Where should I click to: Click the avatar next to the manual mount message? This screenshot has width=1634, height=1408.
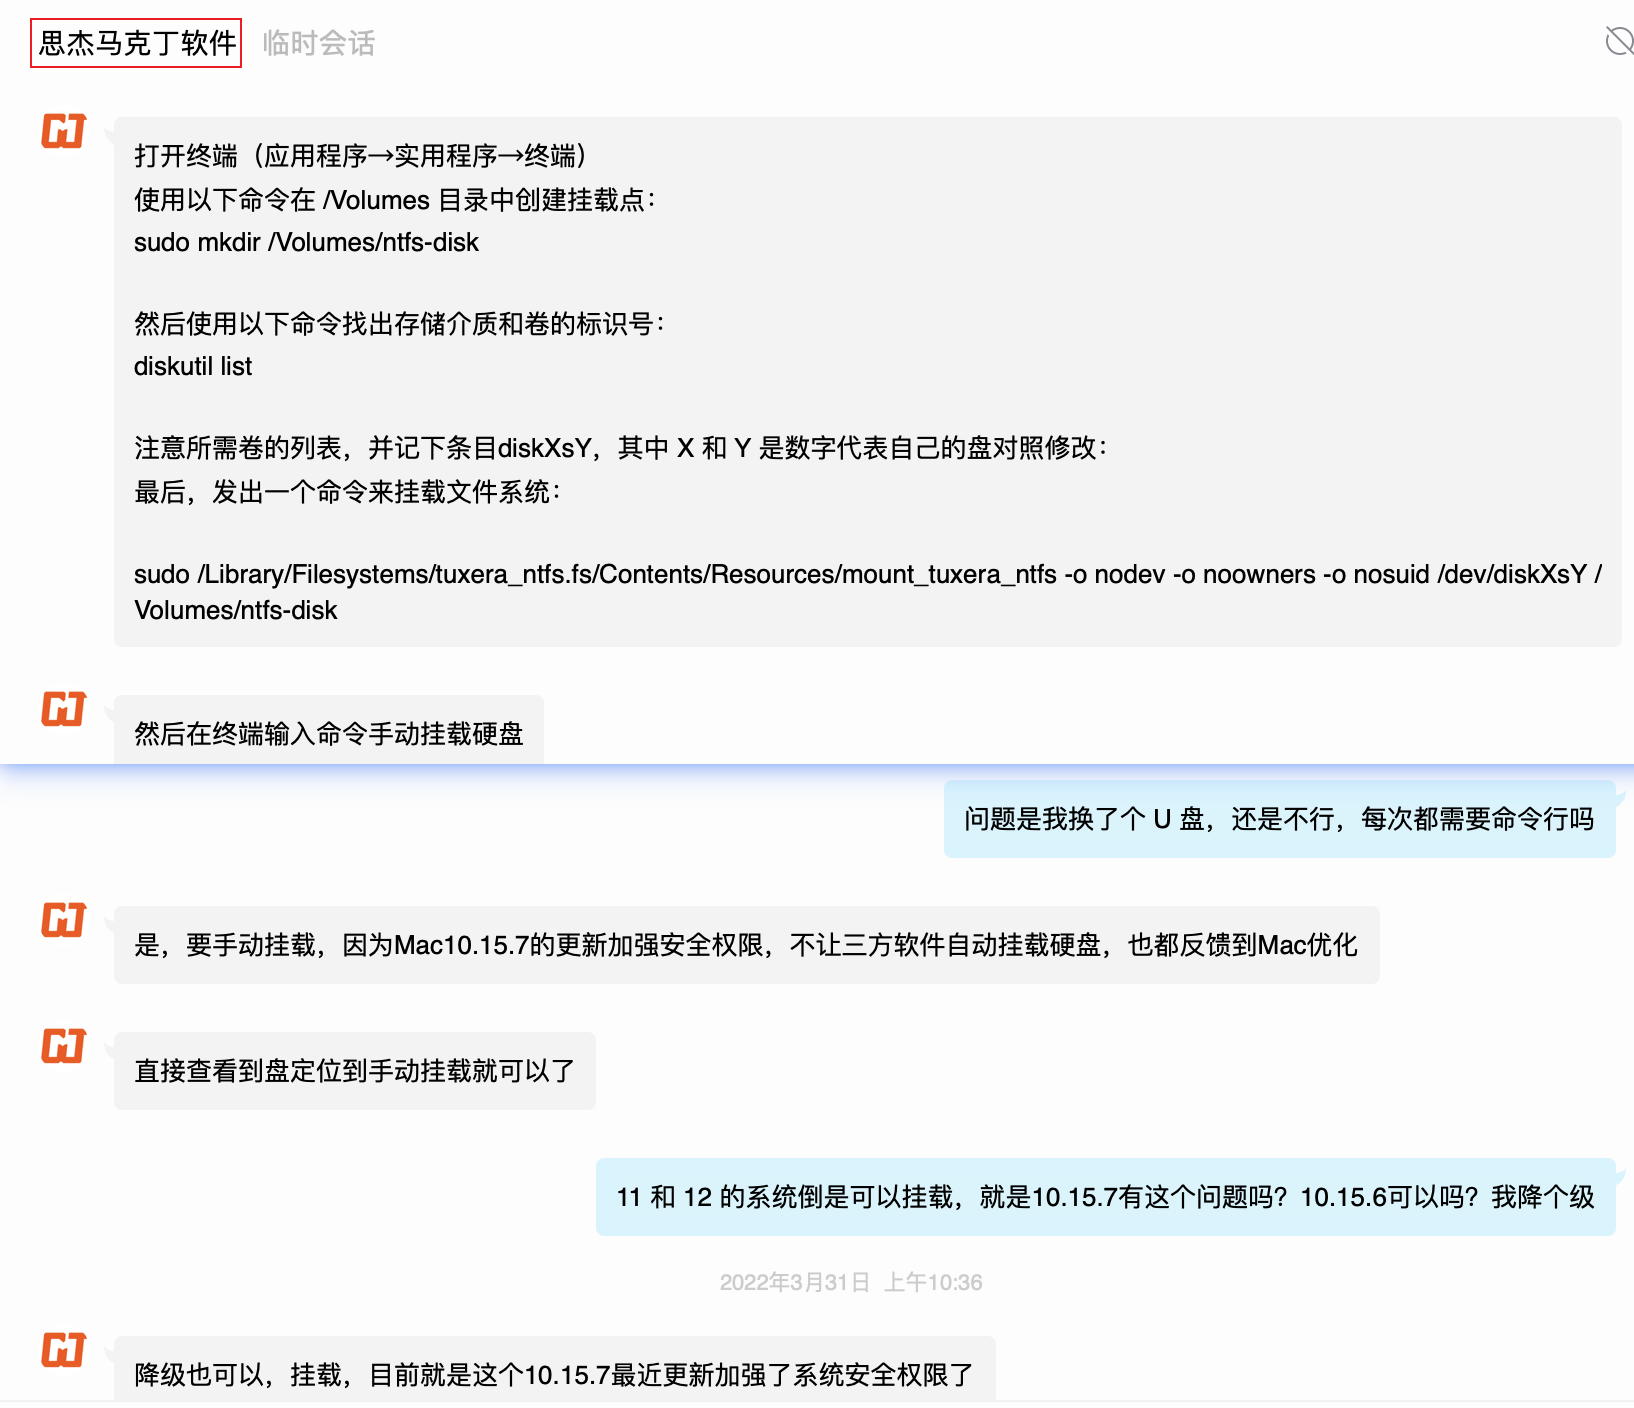point(62,710)
